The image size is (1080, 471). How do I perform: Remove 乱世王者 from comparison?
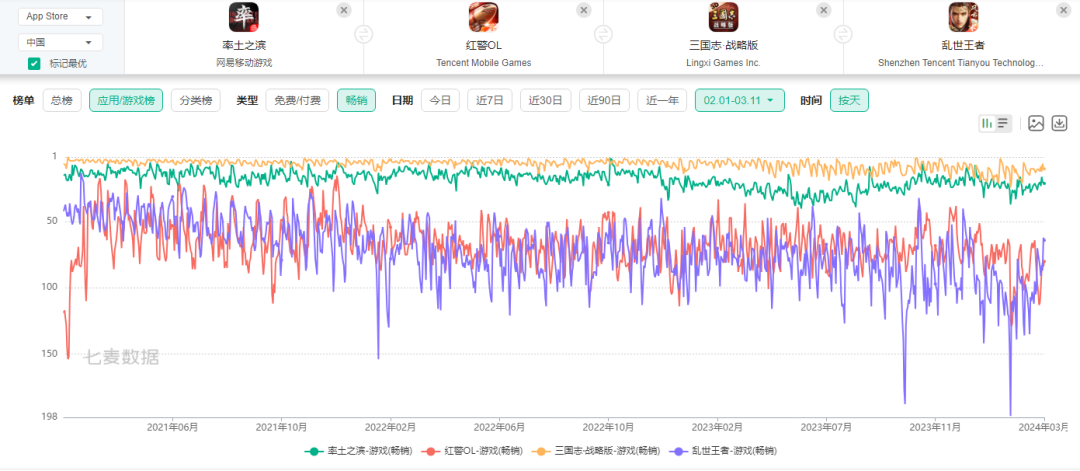coord(1063,10)
